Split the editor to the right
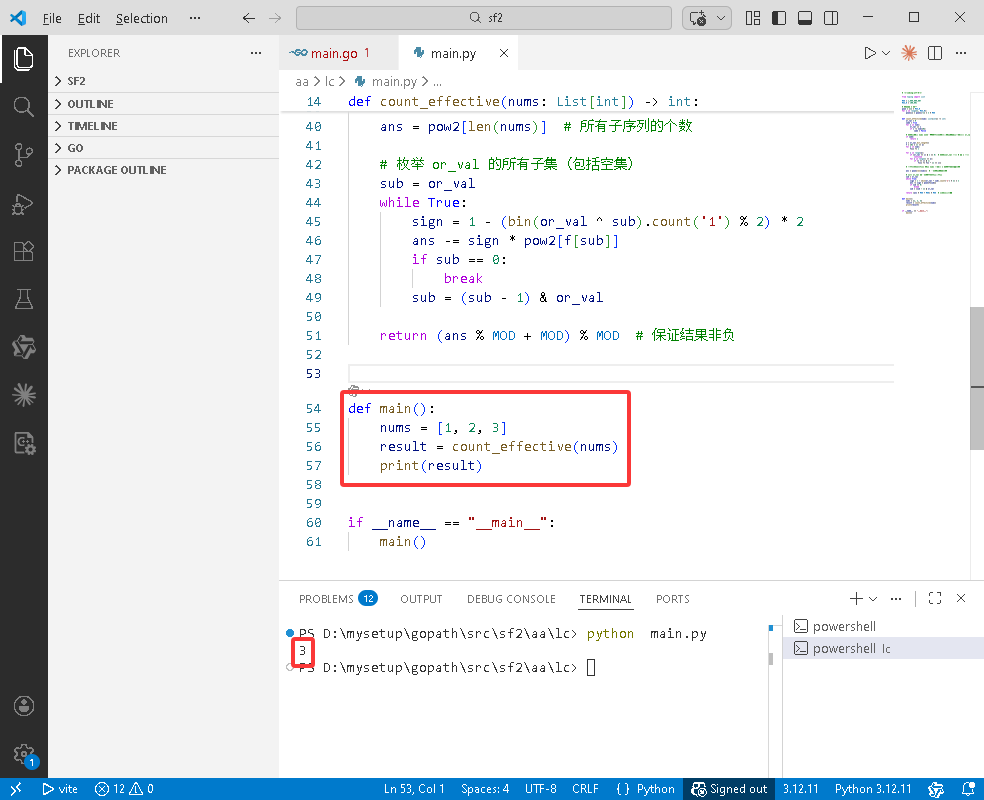 935,53
